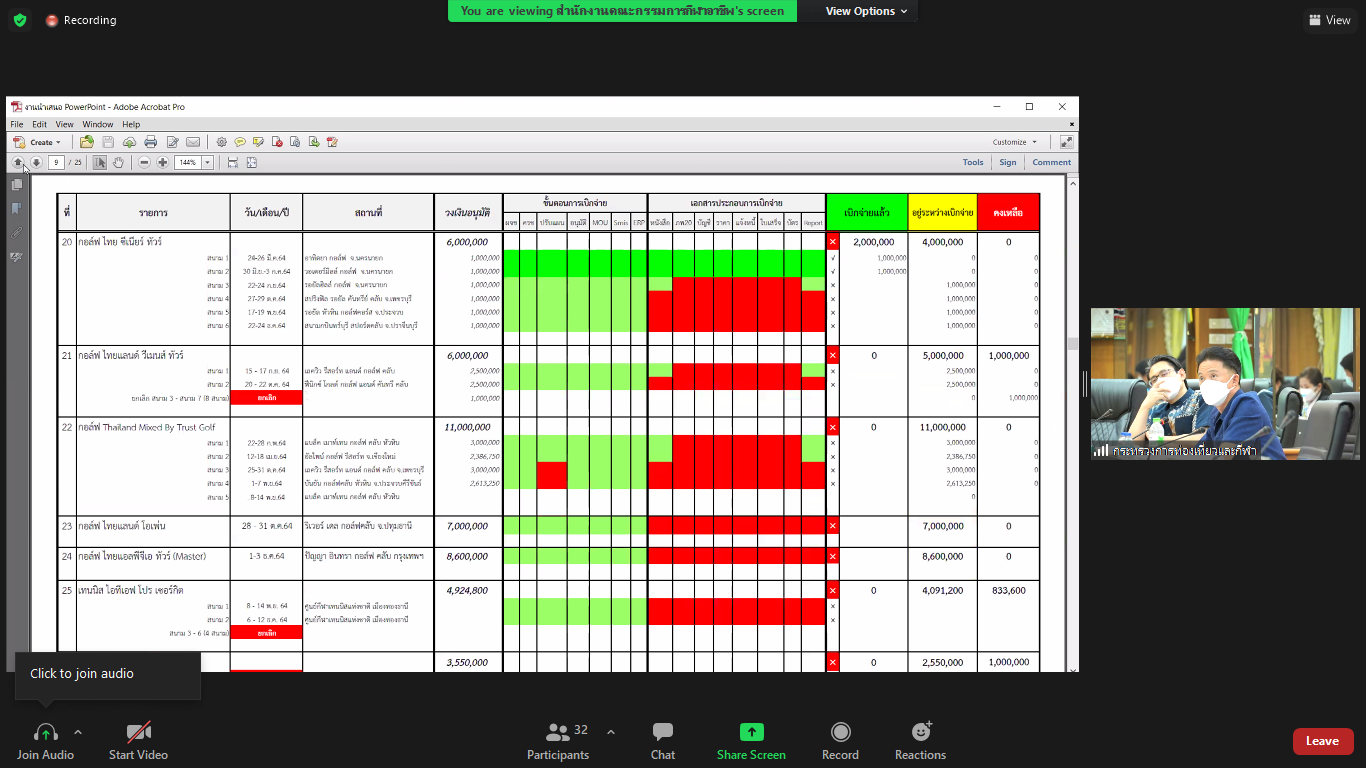Viewport: 1366px width, 768px height.
Task: Open the 144% zoom level dropdown
Action: (208, 162)
